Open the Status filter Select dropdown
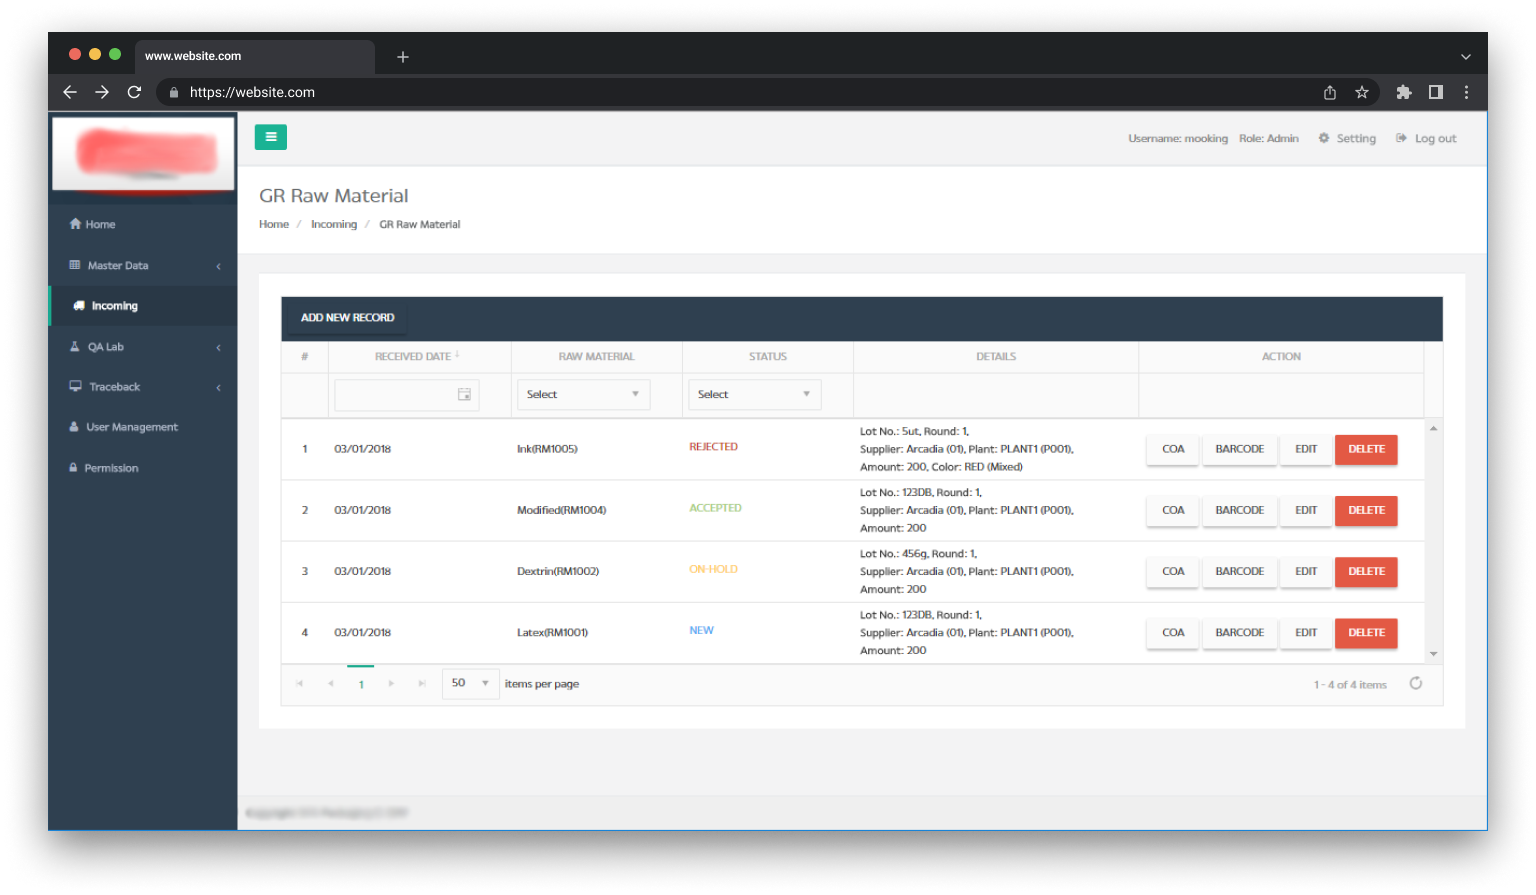Screen dimensions: 1536x895 tap(754, 395)
